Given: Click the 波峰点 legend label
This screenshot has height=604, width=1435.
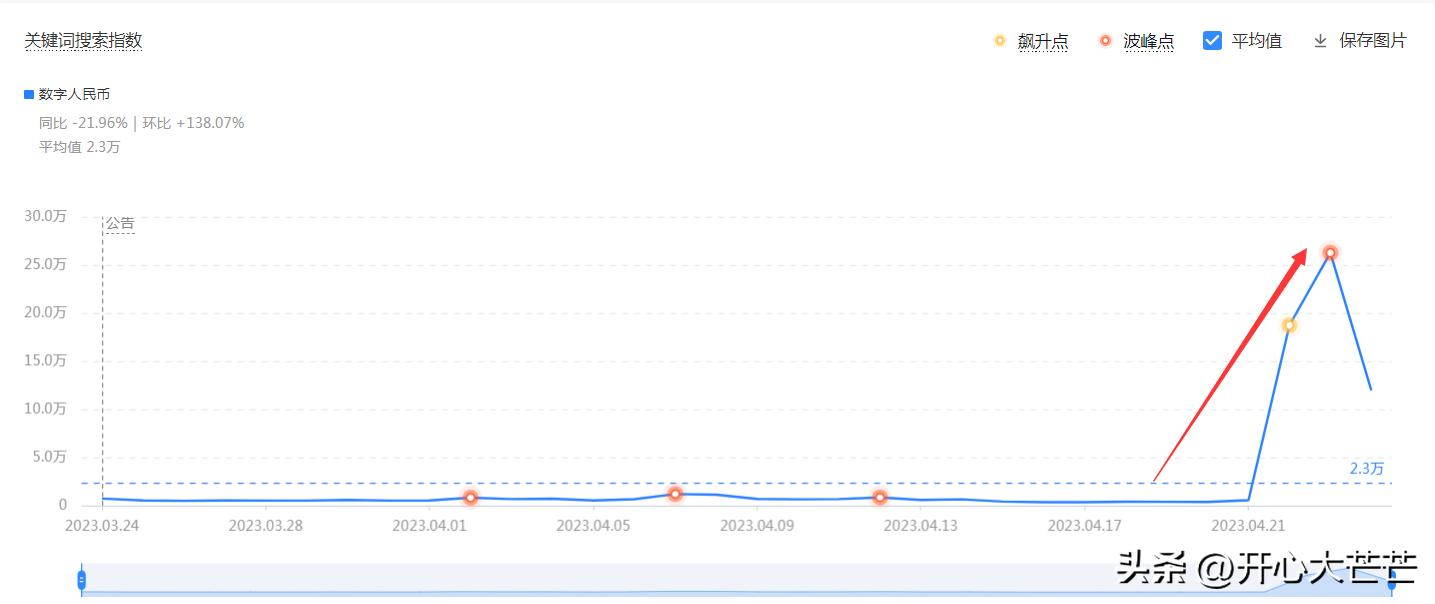Looking at the screenshot, I should [x=1148, y=41].
